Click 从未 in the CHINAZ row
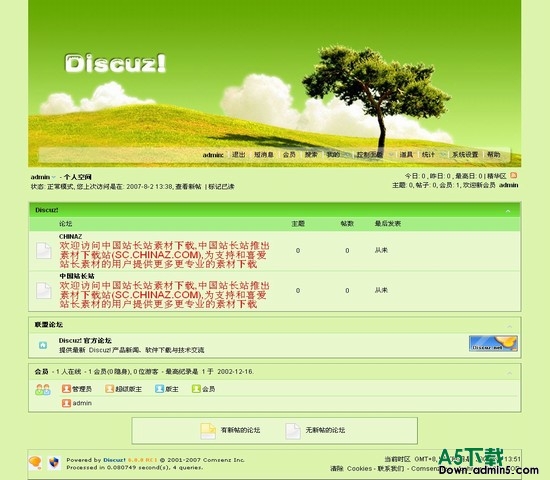550x480 pixels. 381,250
